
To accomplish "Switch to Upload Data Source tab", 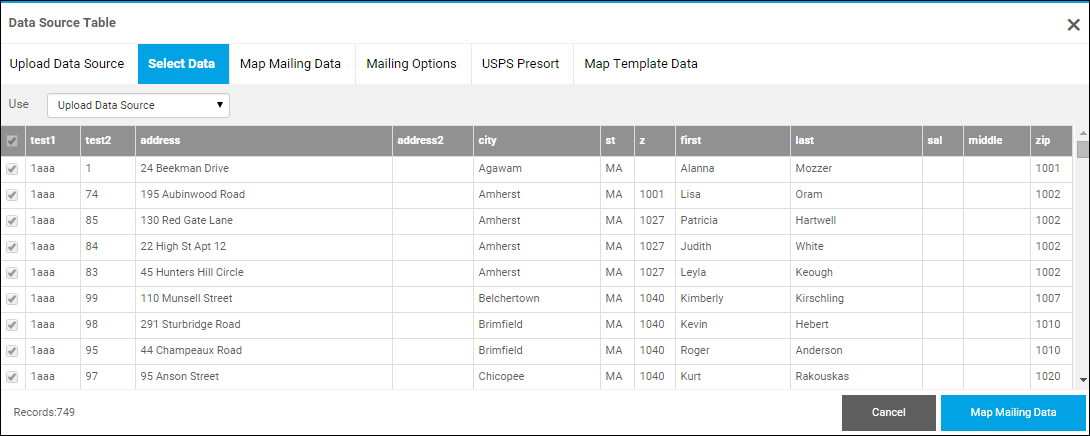I will click(x=67, y=64).
